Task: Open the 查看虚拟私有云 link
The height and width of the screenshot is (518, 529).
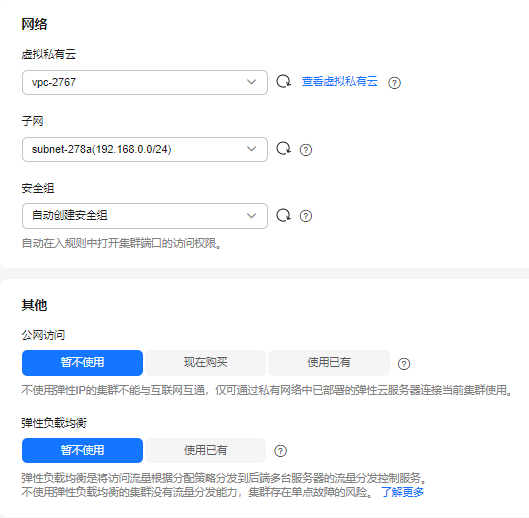Action: pyautogui.click(x=339, y=82)
